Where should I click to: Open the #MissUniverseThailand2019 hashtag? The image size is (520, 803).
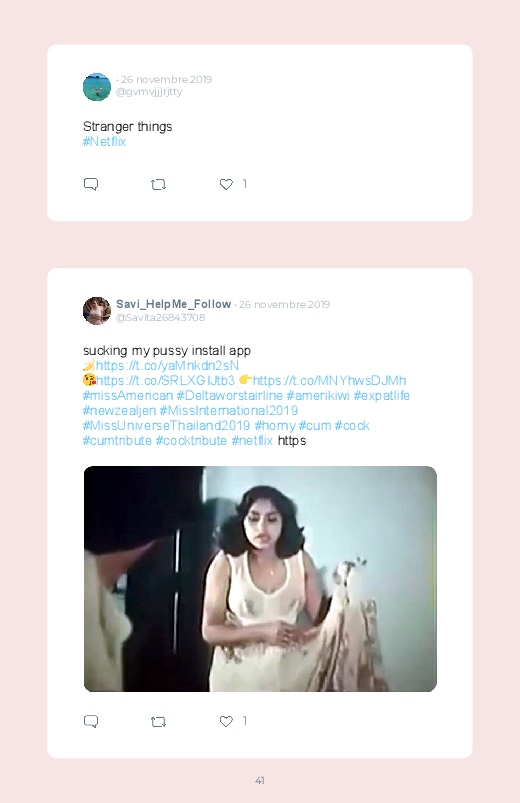pyautogui.click(x=166, y=426)
